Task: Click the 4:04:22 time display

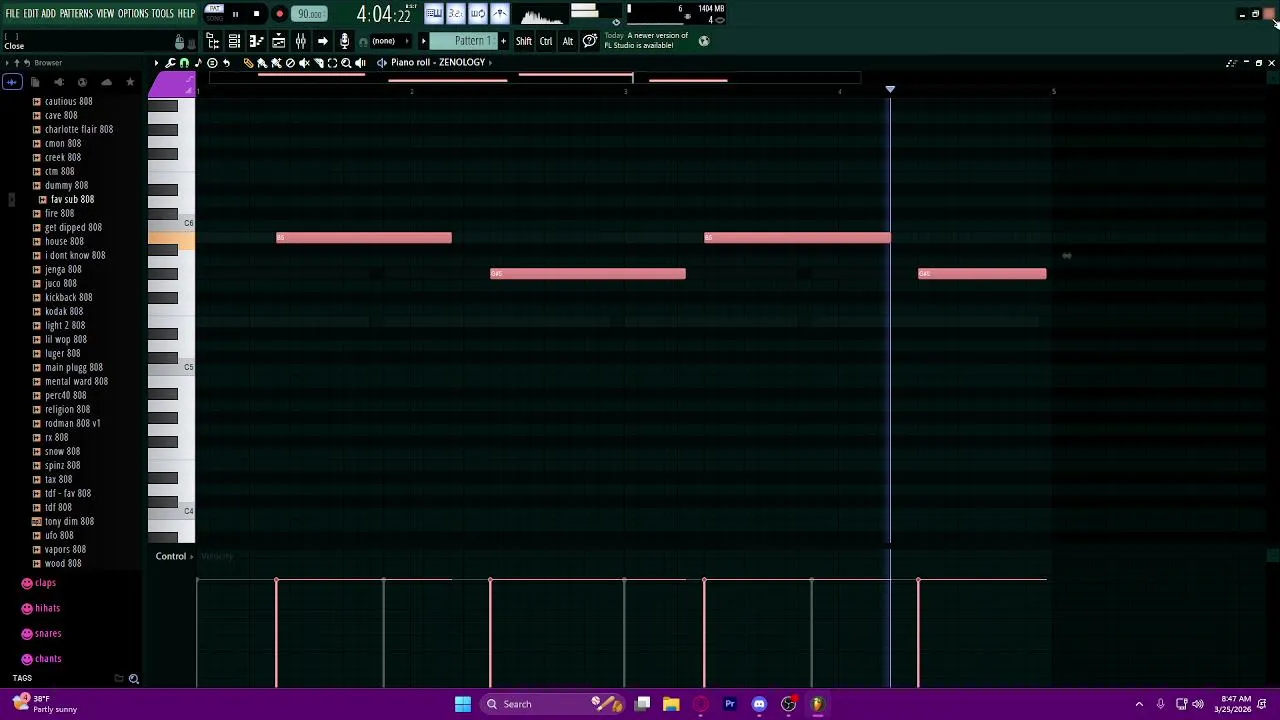Action: coord(384,15)
